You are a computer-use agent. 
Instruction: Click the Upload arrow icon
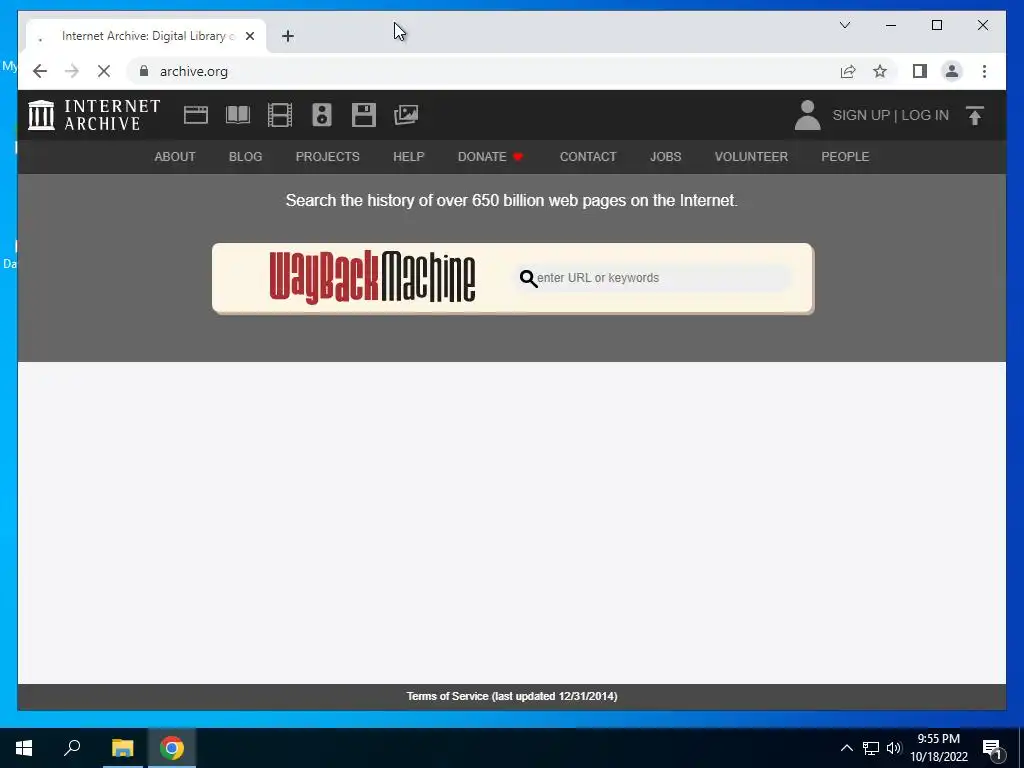pos(974,115)
